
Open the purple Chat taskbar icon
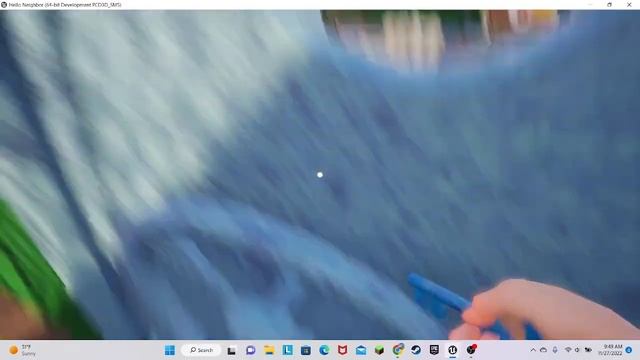pos(251,350)
